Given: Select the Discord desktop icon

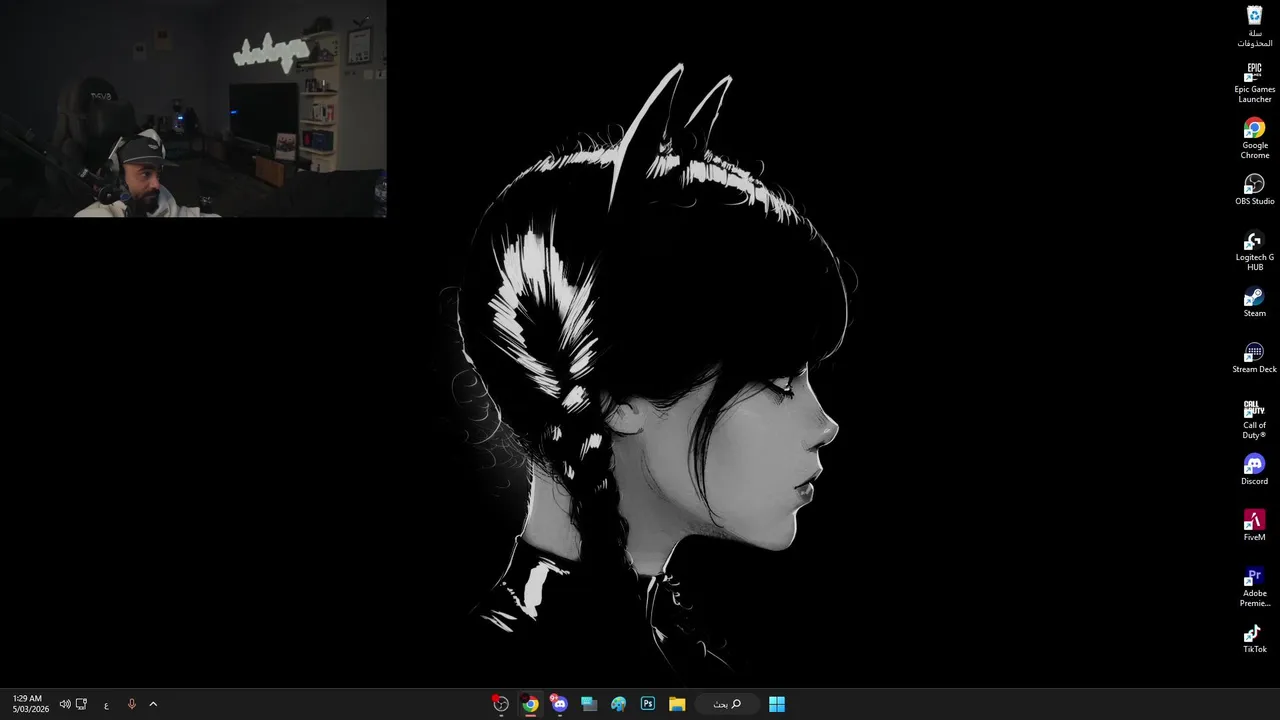Looking at the screenshot, I should tap(1254, 470).
